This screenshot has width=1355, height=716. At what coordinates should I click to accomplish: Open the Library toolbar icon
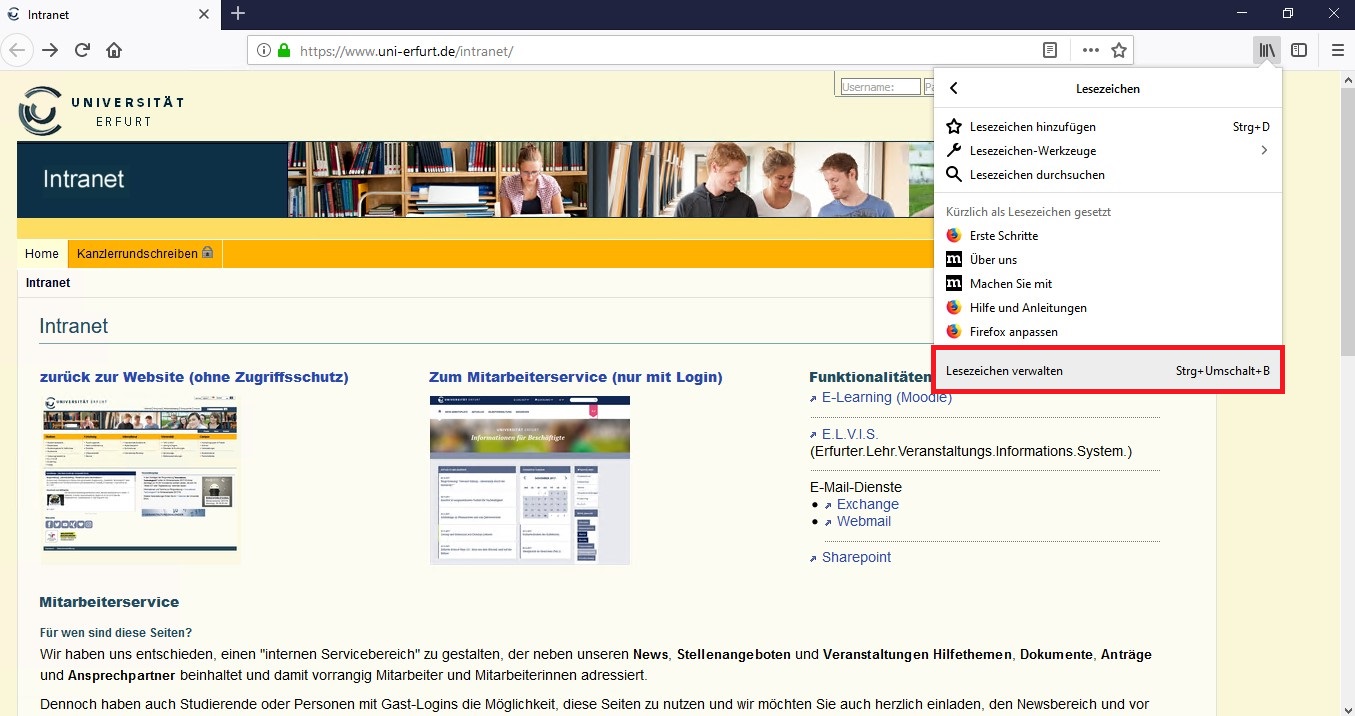[x=1266, y=50]
